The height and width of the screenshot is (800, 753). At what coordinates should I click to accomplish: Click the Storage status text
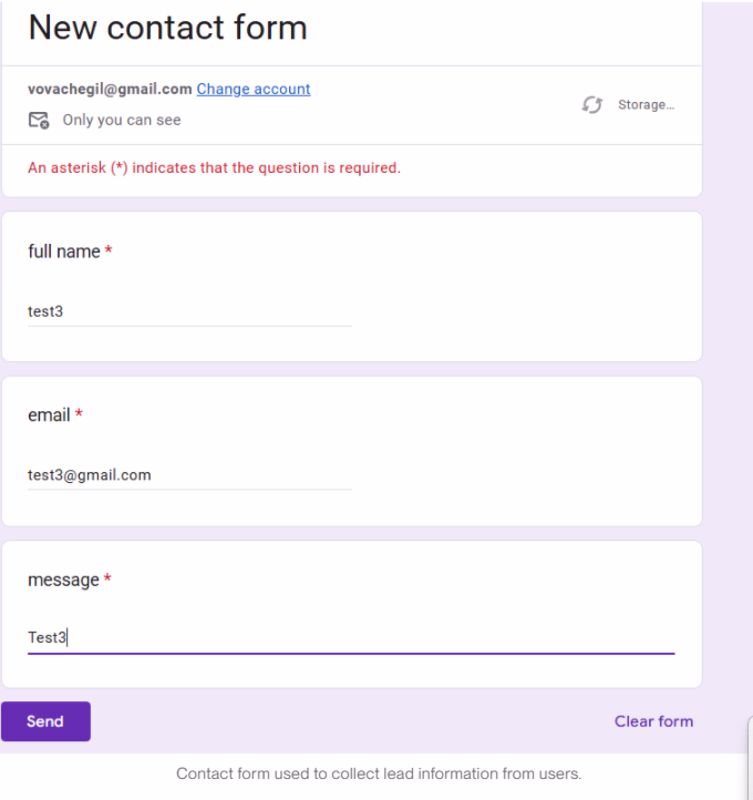[x=645, y=105]
